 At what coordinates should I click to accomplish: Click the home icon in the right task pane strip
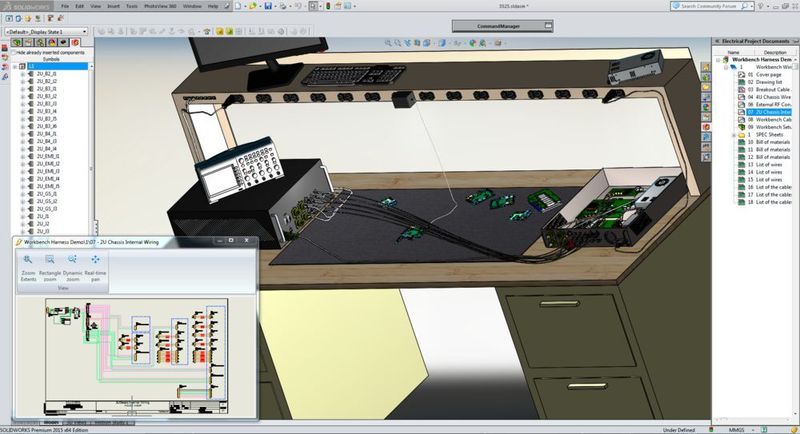(x=706, y=67)
